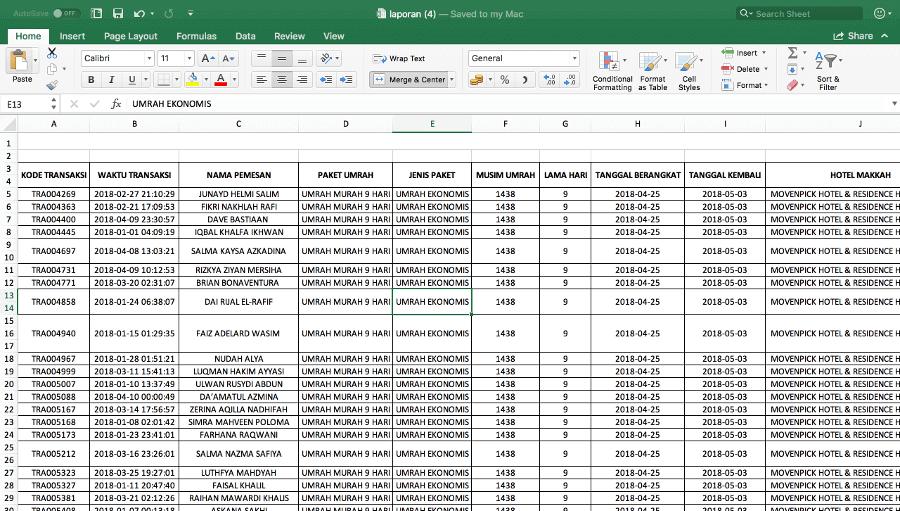Click the Wrap Text button
The width and height of the screenshot is (900, 511).
(399, 59)
